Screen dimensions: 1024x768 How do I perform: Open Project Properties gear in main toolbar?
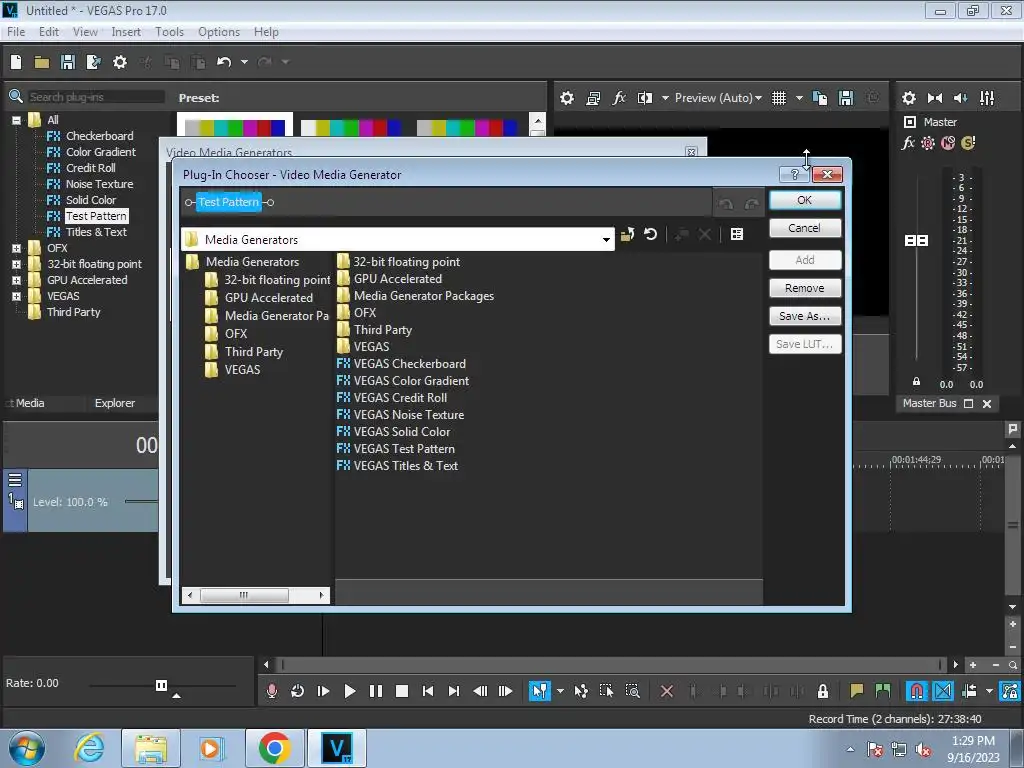(x=120, y=62)
